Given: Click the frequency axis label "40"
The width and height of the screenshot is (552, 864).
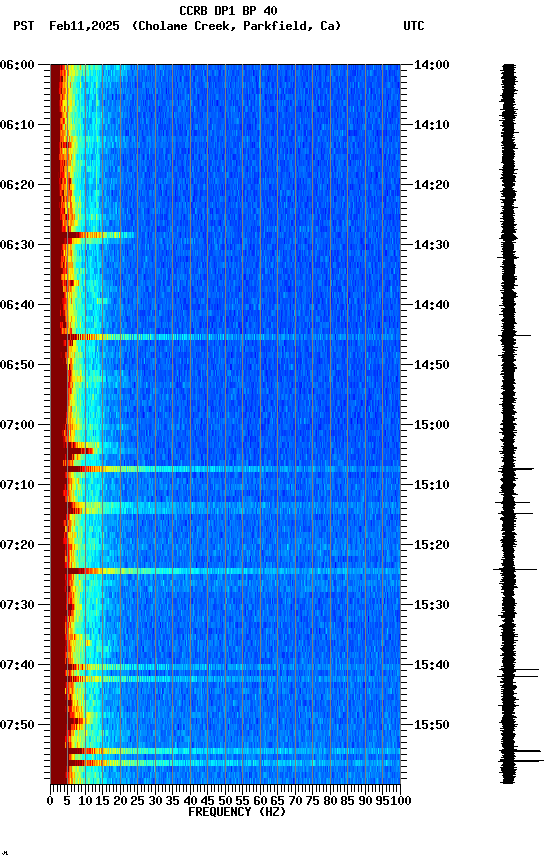Looking at the screenshot, I should pos(191,801).
